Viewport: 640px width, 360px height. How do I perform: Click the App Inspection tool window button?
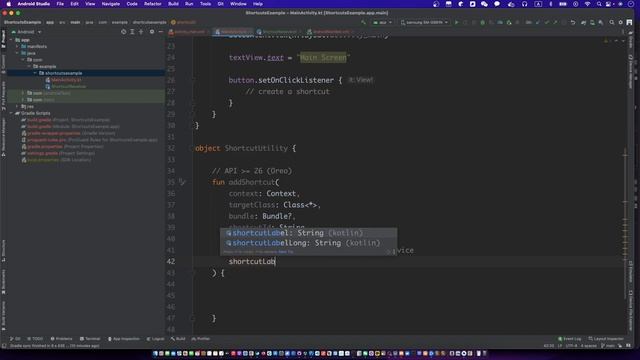(124, 339)
